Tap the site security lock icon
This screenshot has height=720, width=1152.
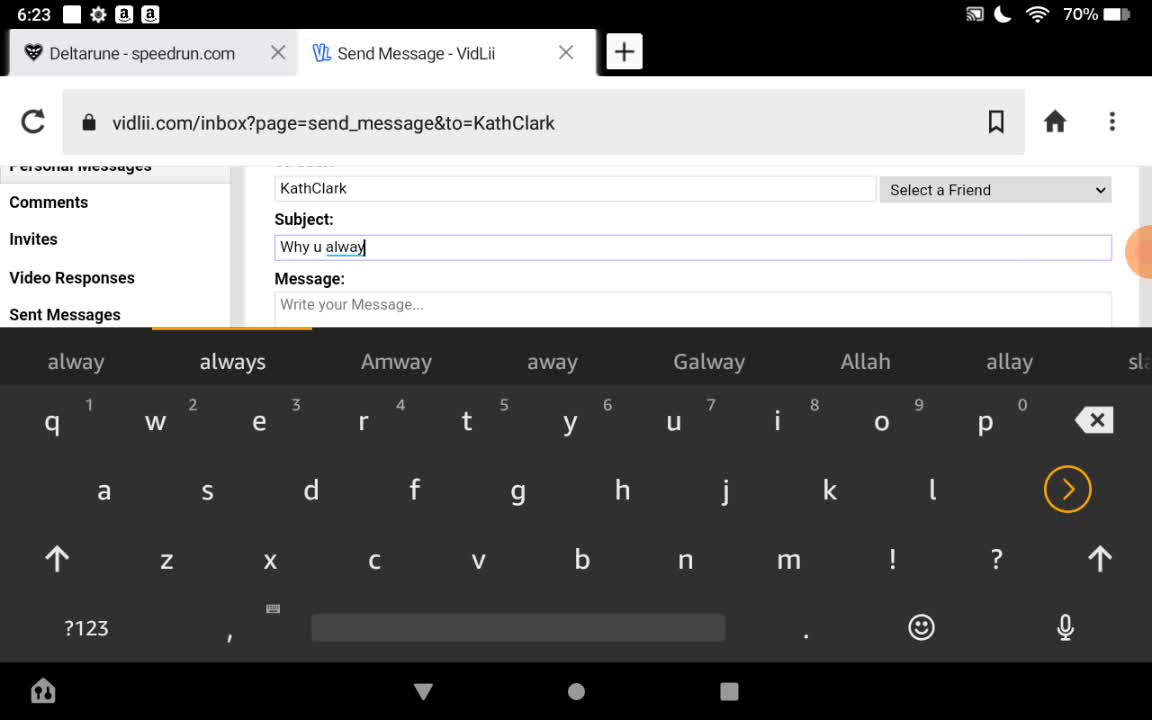click(x=89, y=122)
